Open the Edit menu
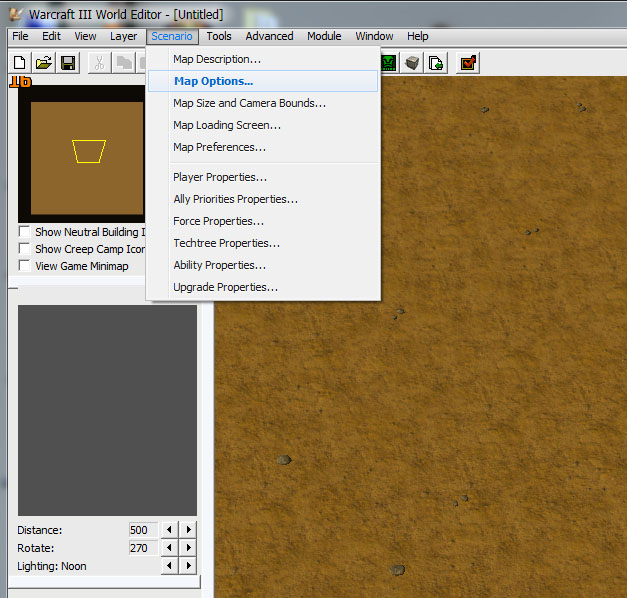The height and width of the screenshot is (598, 627). pos(51,36)
